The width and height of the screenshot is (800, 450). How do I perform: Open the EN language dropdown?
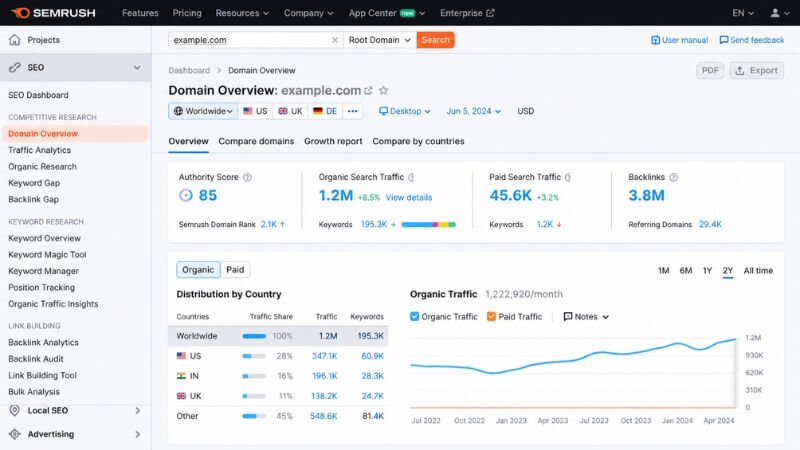(743, 13)
